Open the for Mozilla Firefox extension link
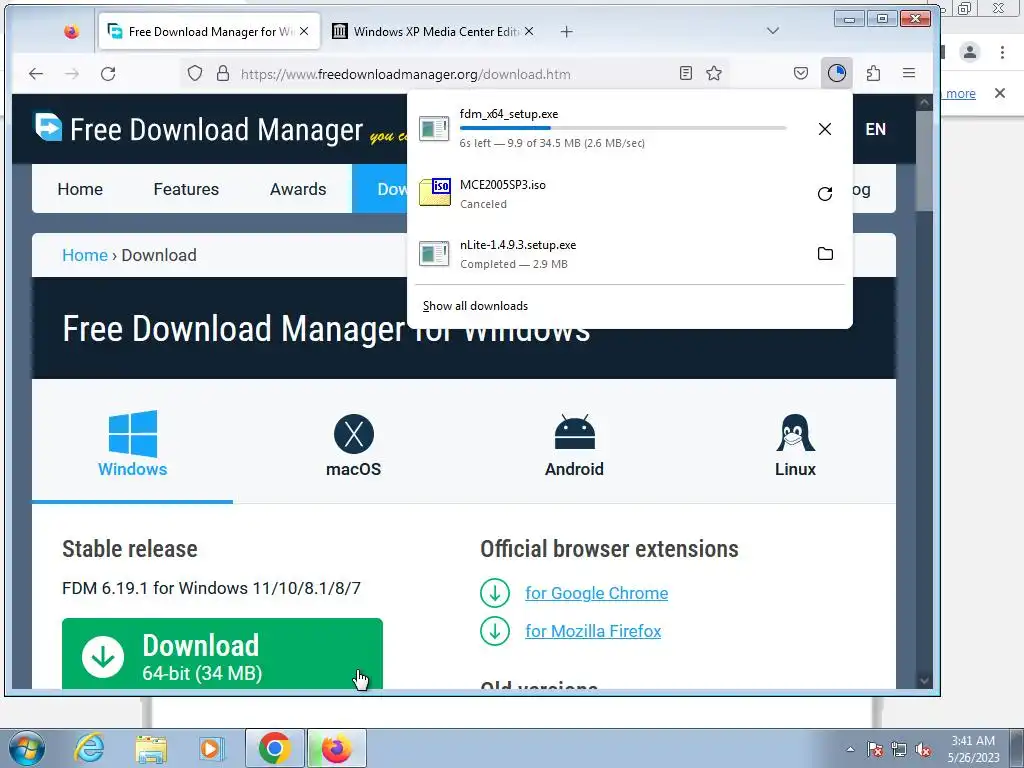The height and width of the screenshot is (768, 1024). 593,631
